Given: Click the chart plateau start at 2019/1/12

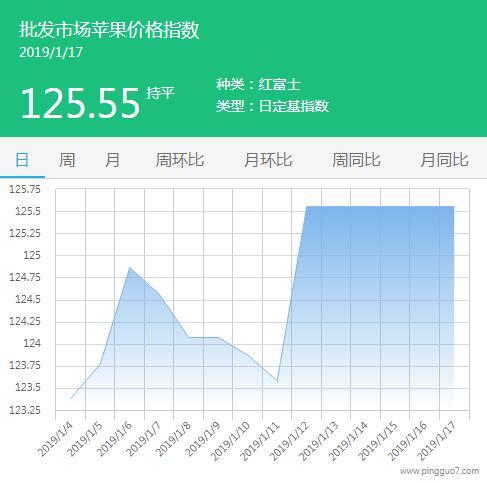Looking at the screenshot, I should (x=306, y=207).
